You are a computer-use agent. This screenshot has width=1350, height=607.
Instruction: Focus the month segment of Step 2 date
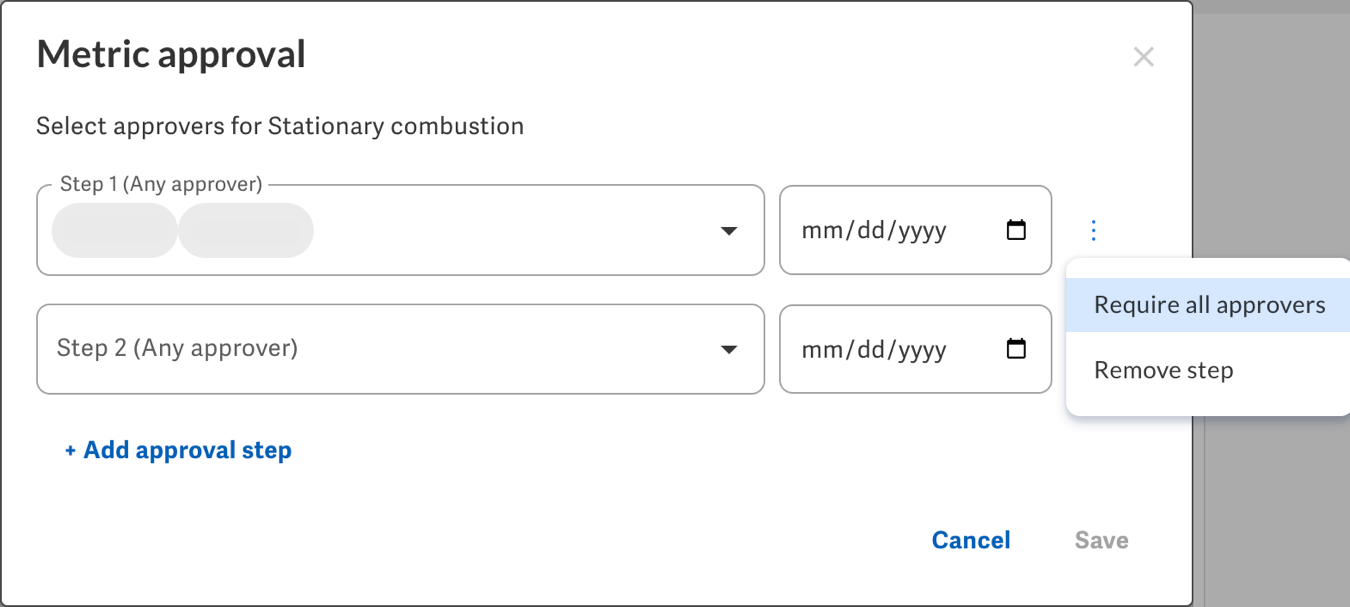(823, 350)
